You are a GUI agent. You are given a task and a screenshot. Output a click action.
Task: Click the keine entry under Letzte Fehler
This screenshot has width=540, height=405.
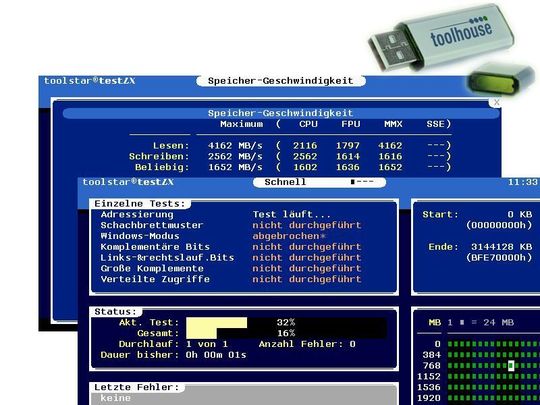115,398
